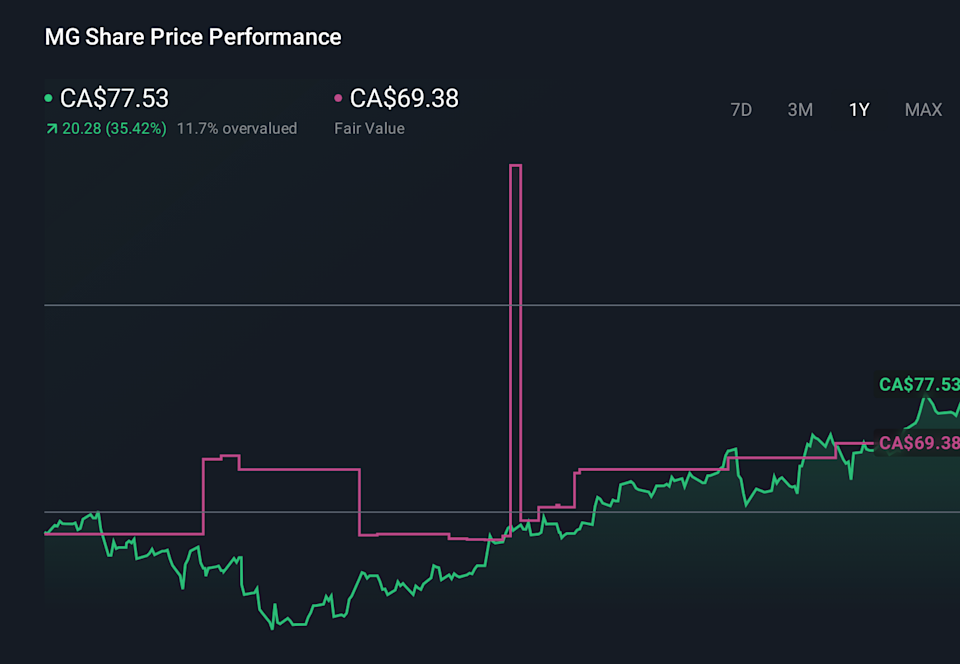The image size is (960, 664).
Task: Click the green upward trend arrow icon
Action: pos(51,129)
